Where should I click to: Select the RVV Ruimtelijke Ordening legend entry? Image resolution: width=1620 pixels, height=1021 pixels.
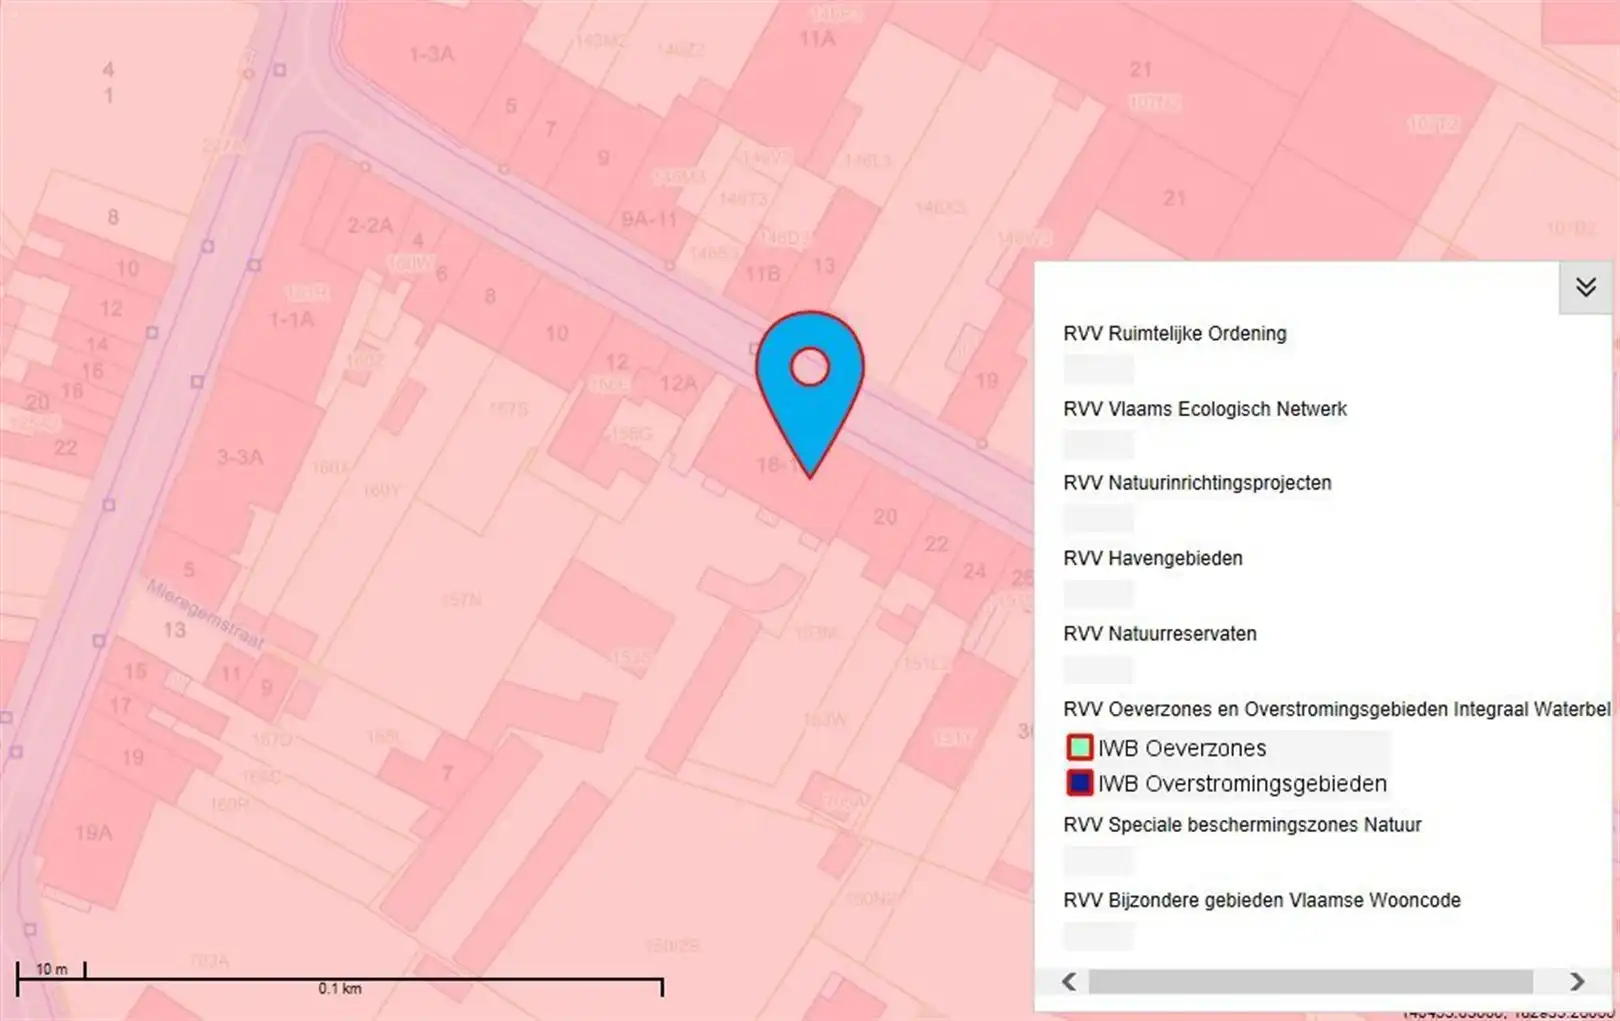1174,334
